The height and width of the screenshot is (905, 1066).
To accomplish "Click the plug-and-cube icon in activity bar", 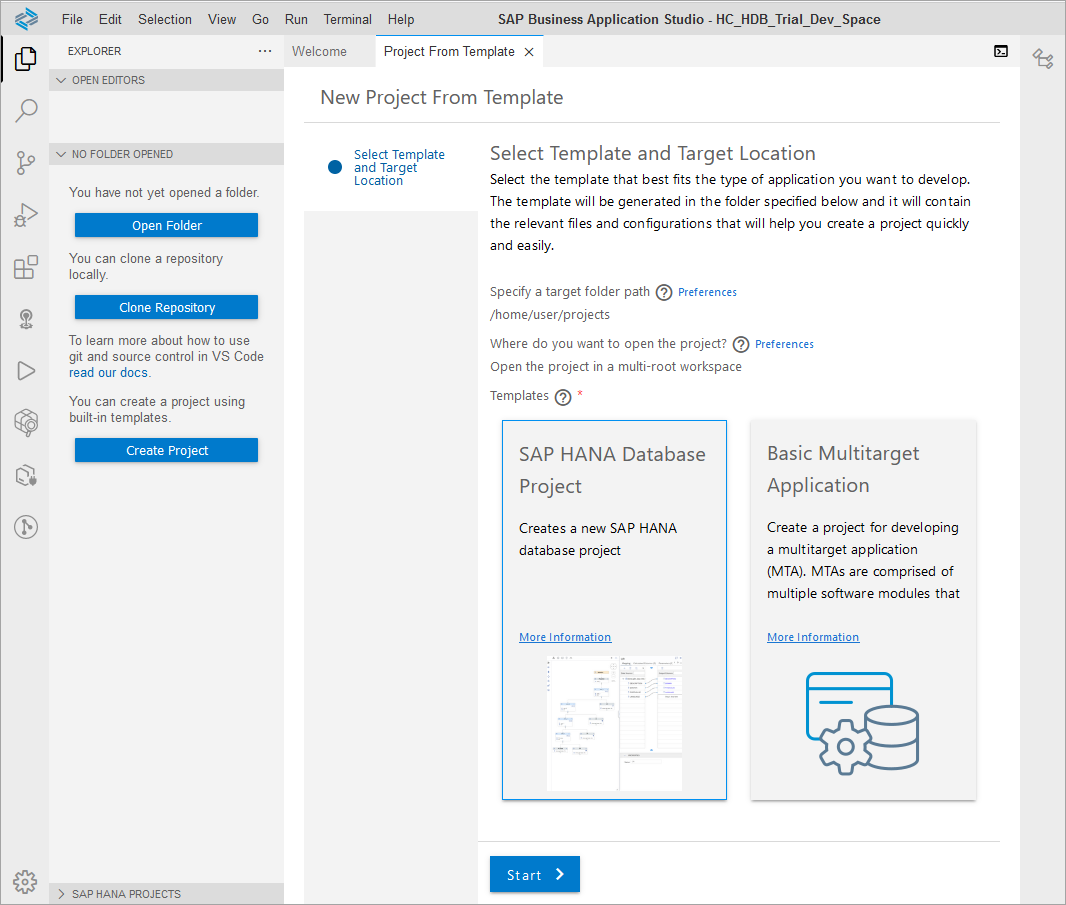I will [26, 475].
